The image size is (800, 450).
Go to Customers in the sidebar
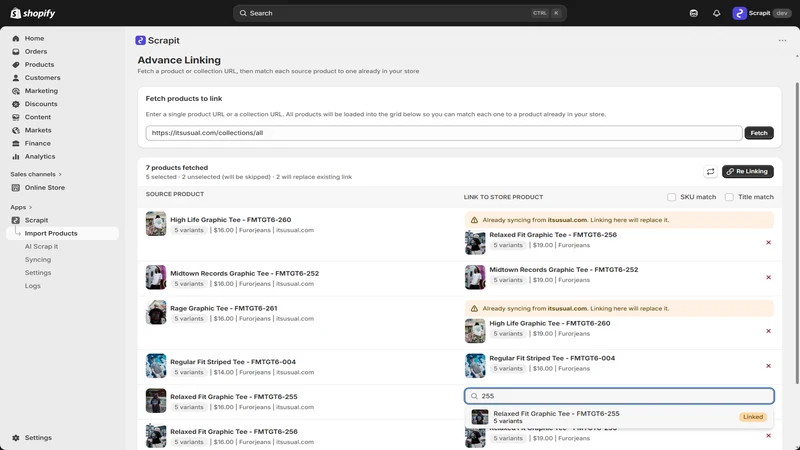42,78
